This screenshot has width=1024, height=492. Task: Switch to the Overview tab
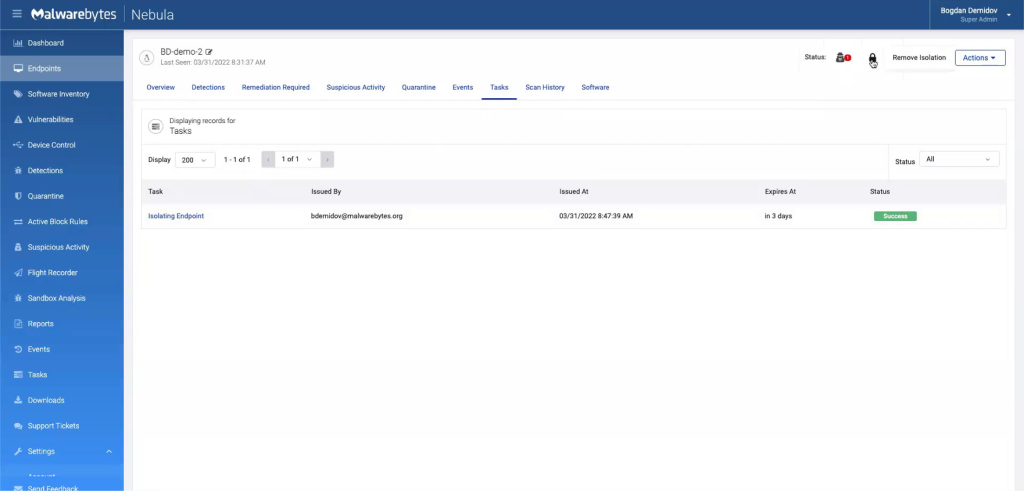[x=161, y=87]
